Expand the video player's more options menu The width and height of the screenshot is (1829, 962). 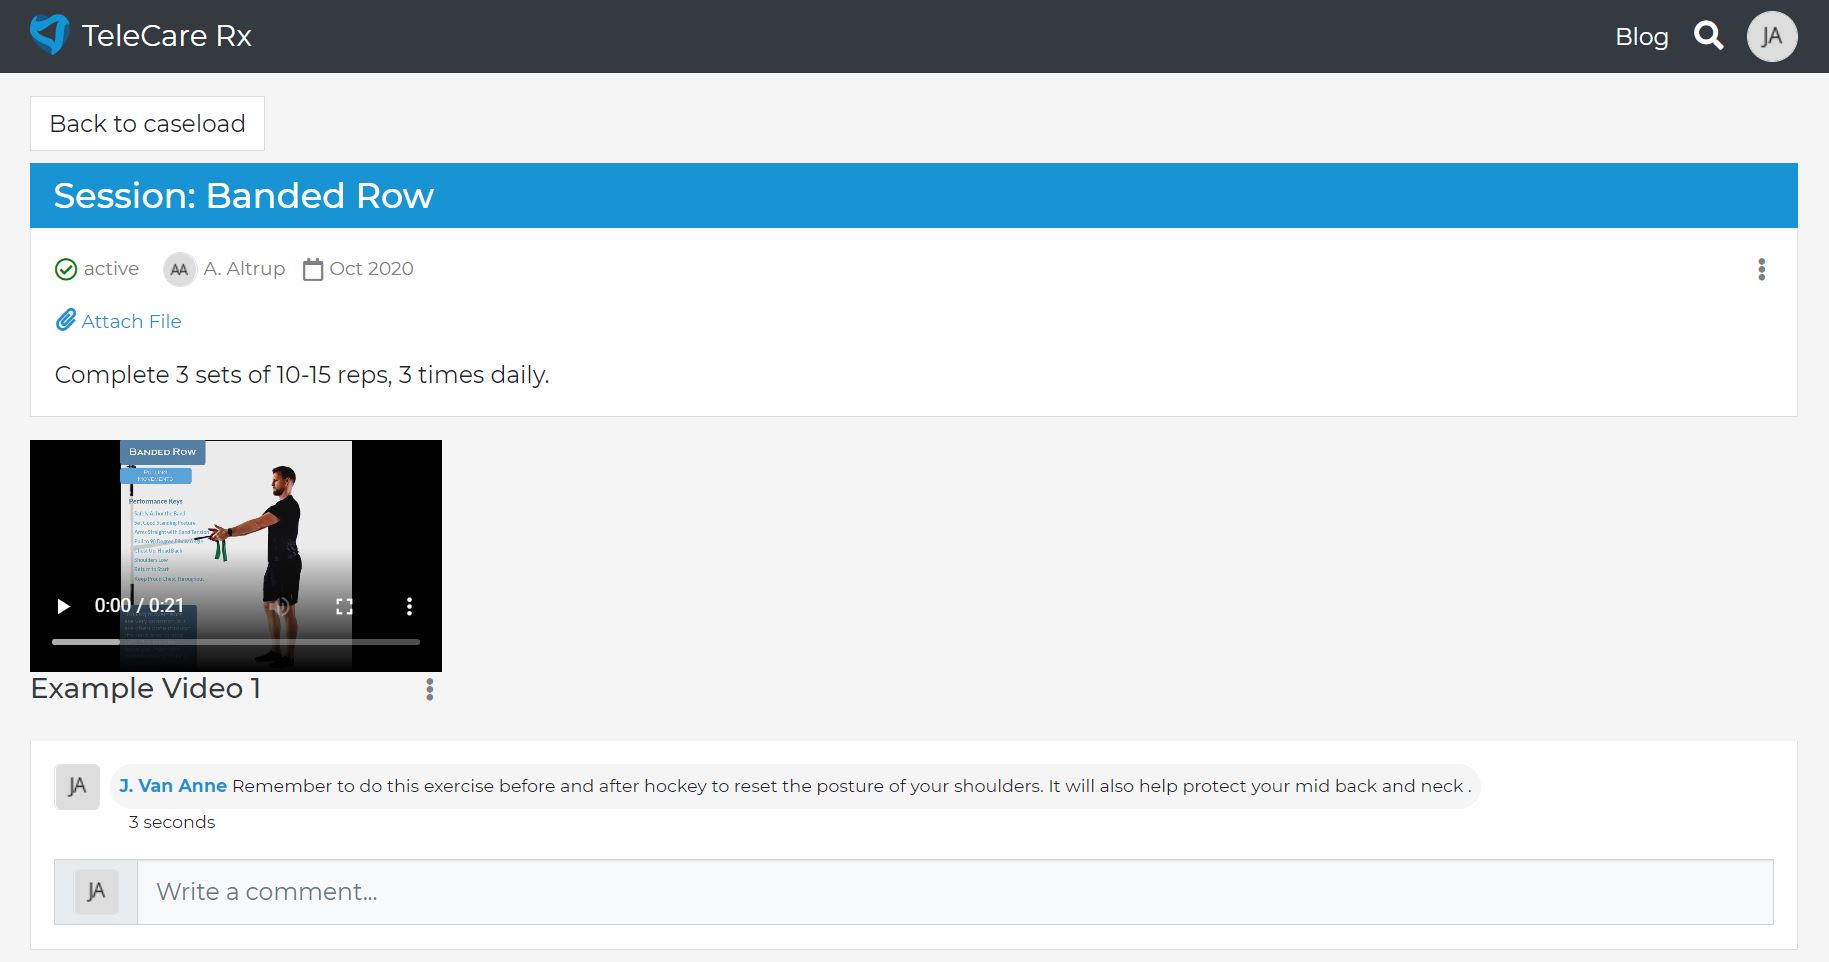408,606
